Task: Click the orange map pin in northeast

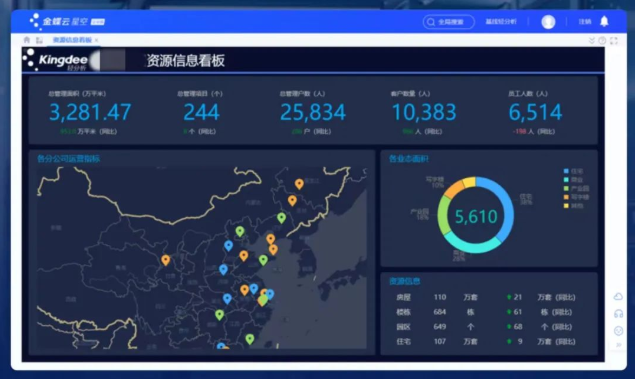Action: [299, 184]
